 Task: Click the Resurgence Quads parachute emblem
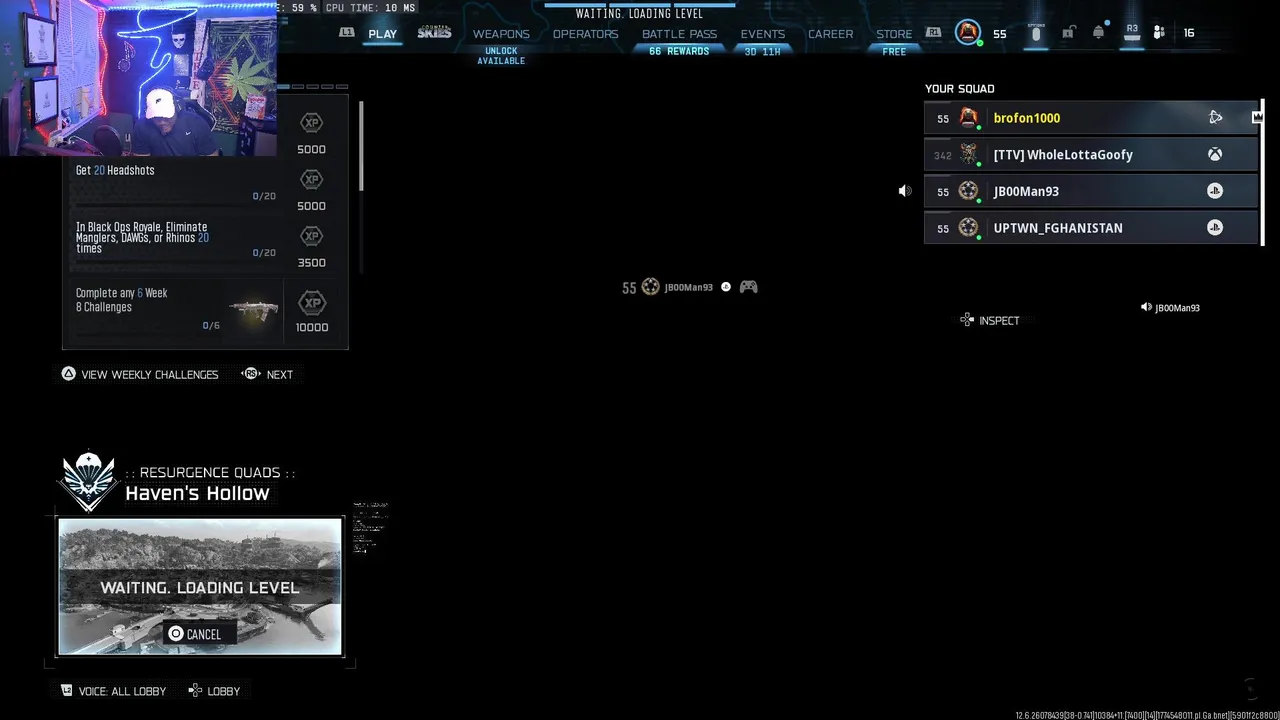pyautogui.click(x=89, y=482)
